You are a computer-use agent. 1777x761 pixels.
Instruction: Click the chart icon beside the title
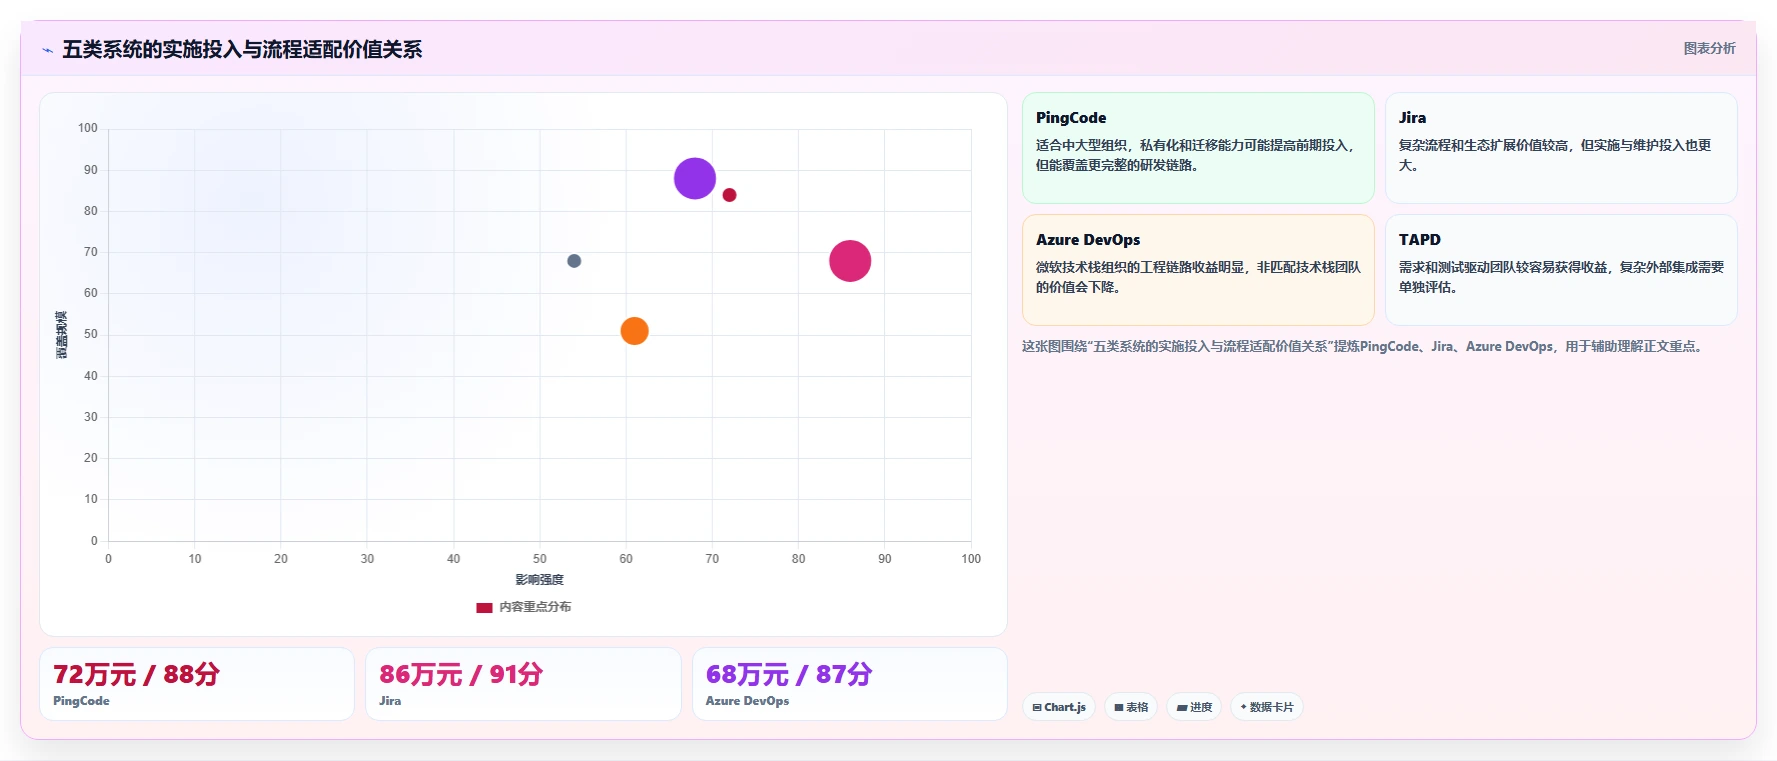[x=47, y=50]
